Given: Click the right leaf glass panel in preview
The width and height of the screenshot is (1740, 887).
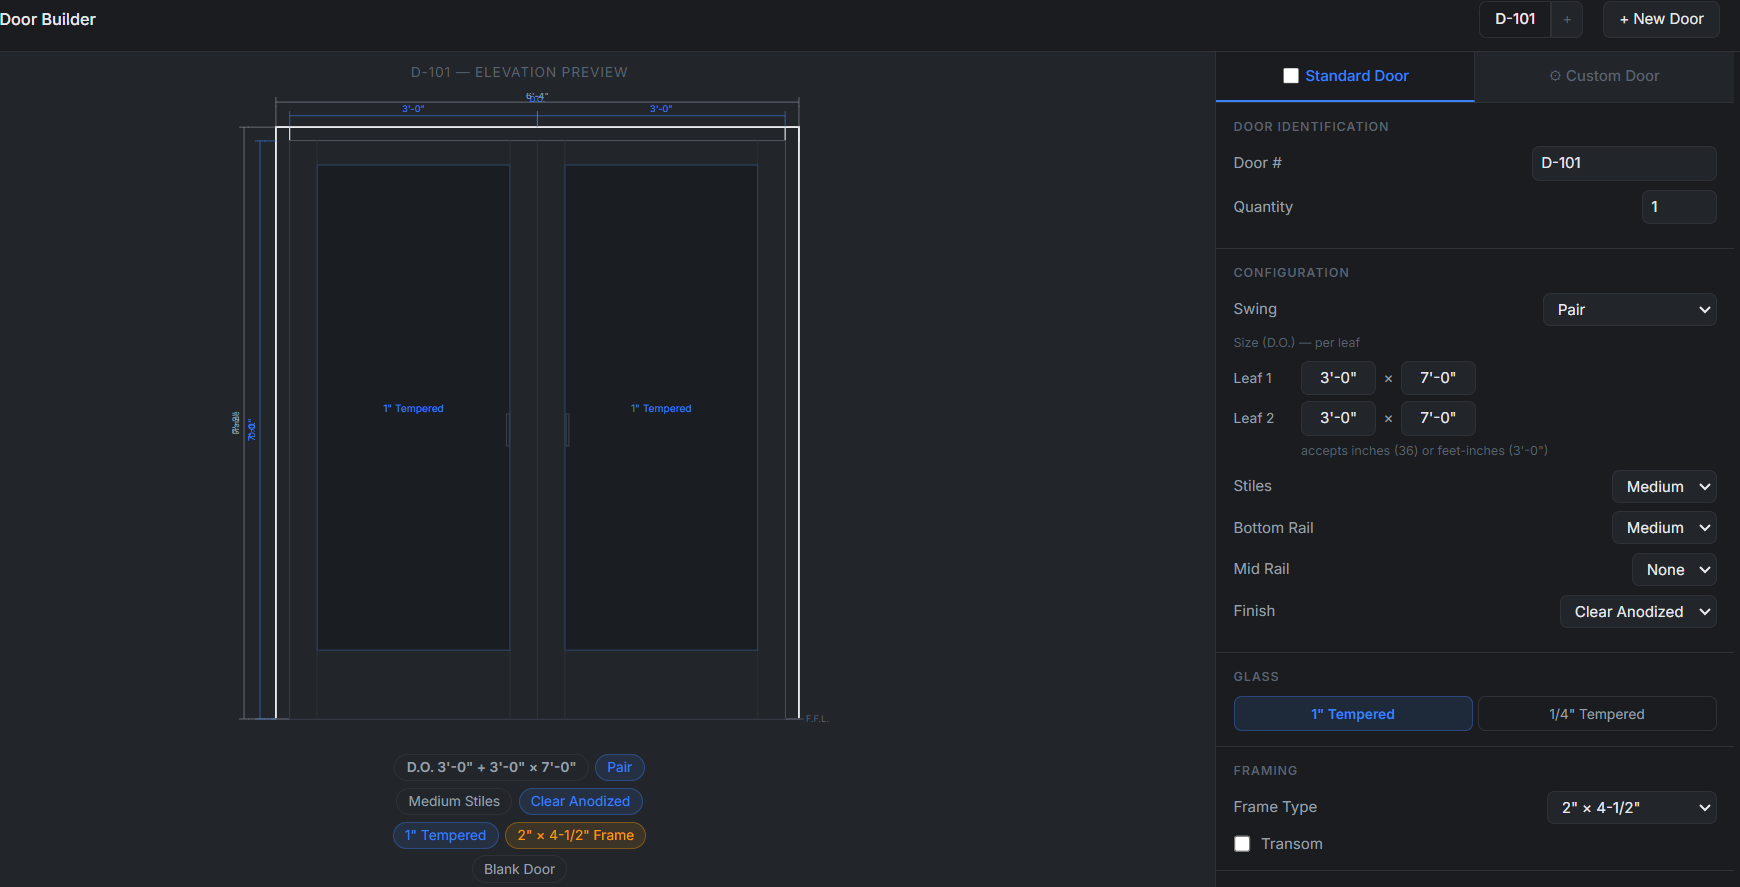Looking at the screenshot, I should [x=661, y=408].
